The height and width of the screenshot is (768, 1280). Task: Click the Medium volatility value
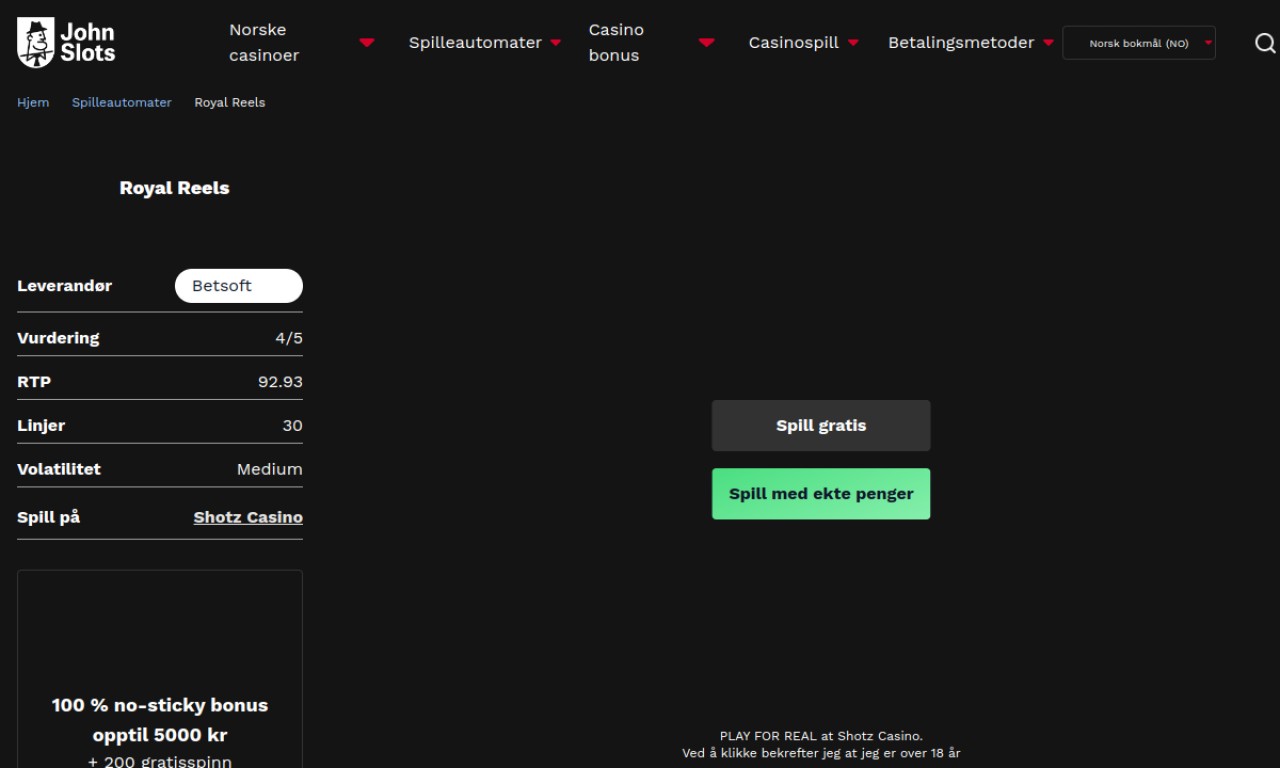(270, 469)
